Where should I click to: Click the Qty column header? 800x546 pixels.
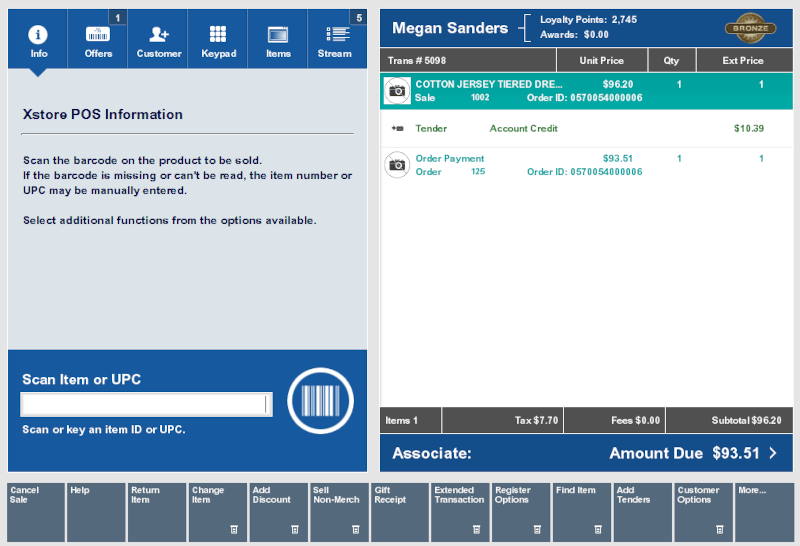671,60
